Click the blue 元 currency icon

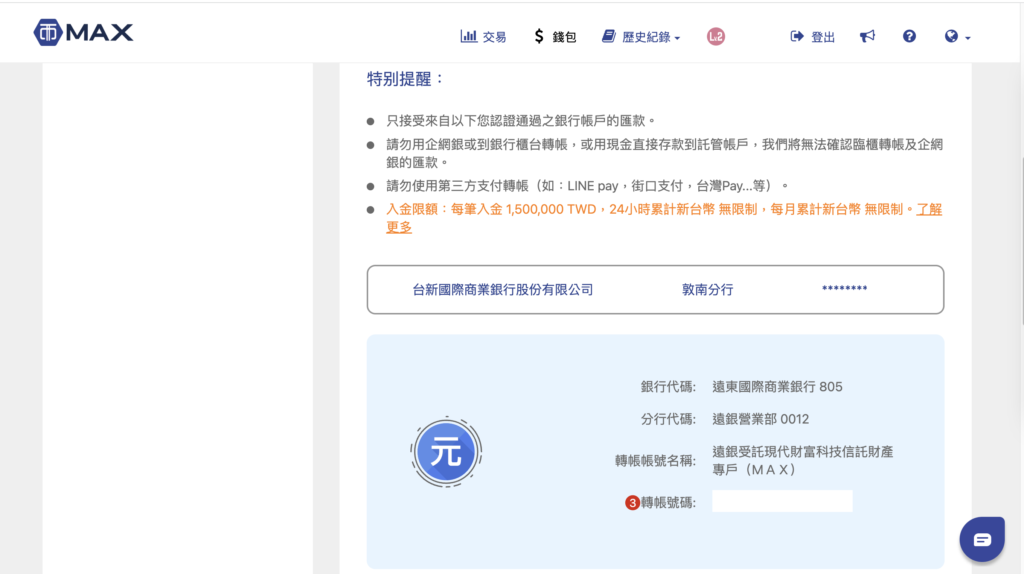point(446,453)
